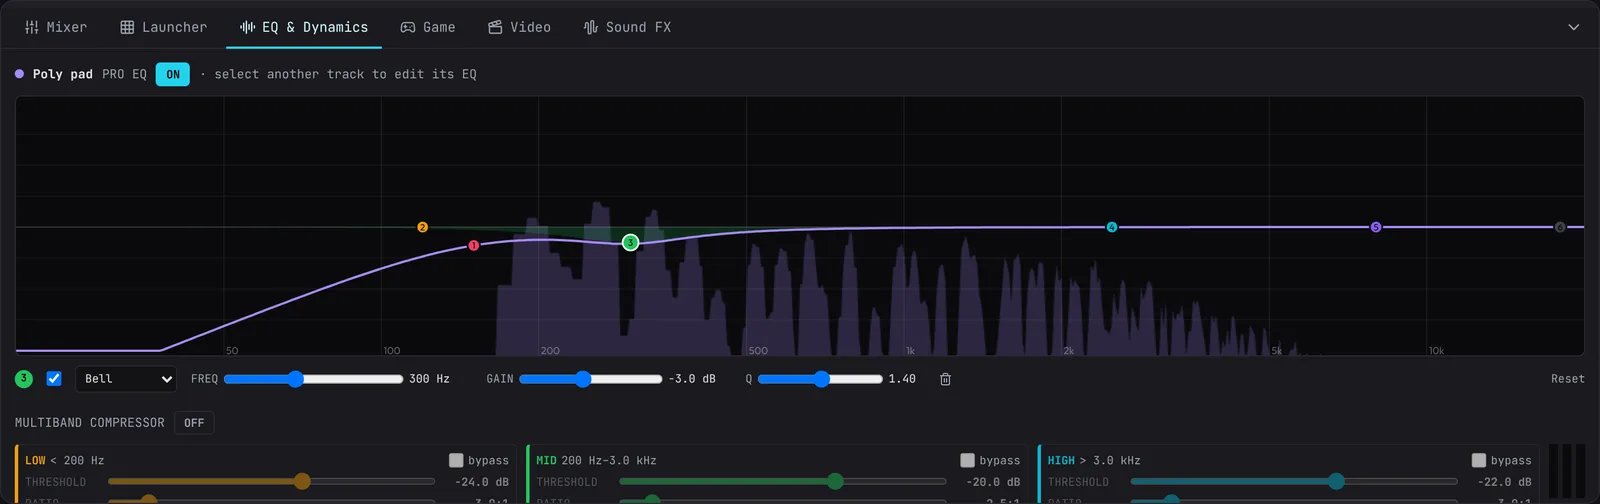Image resolution: width=1600 pixels, height=504 pixels.
Task: Select EQ band node 4 on curve
Action: click(x=1111, y=227)
